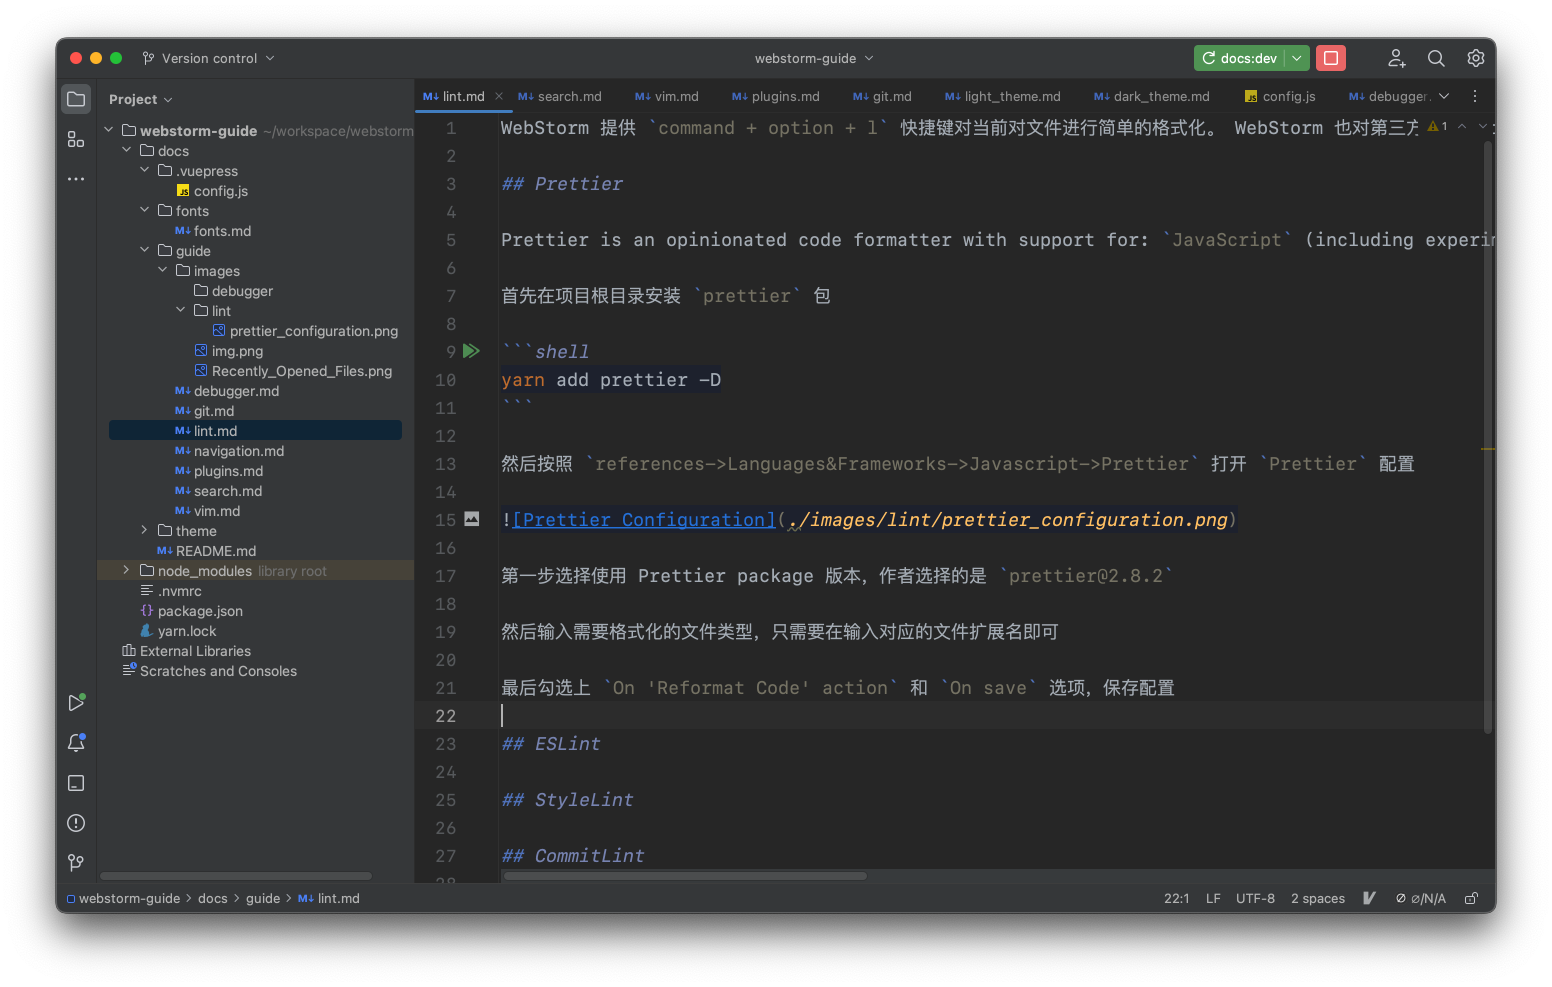Open the Project tool window icon
This screenshot has width=1552, height=987.
pos(76,99)
